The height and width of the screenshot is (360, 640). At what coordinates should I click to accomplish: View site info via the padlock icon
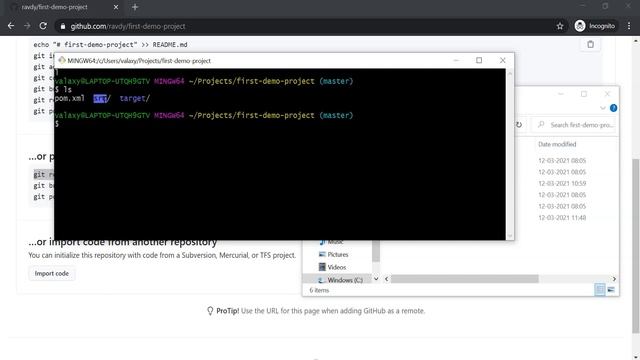click(62, 26)
